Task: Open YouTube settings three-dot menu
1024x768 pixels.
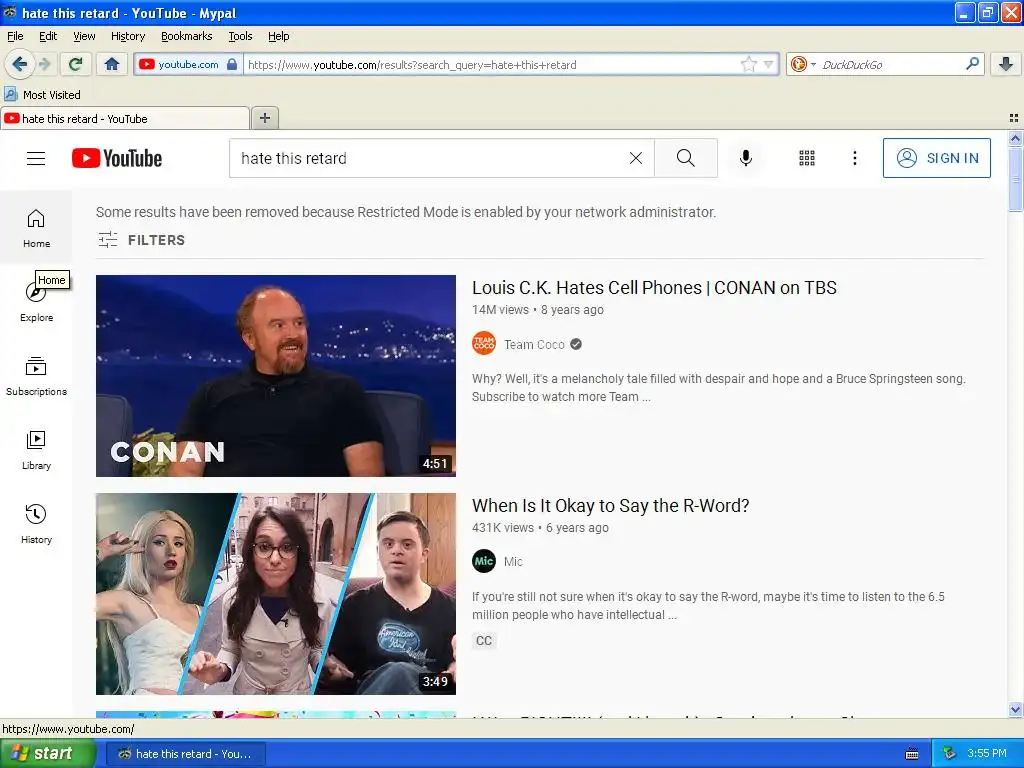Action: click(854, 158)
